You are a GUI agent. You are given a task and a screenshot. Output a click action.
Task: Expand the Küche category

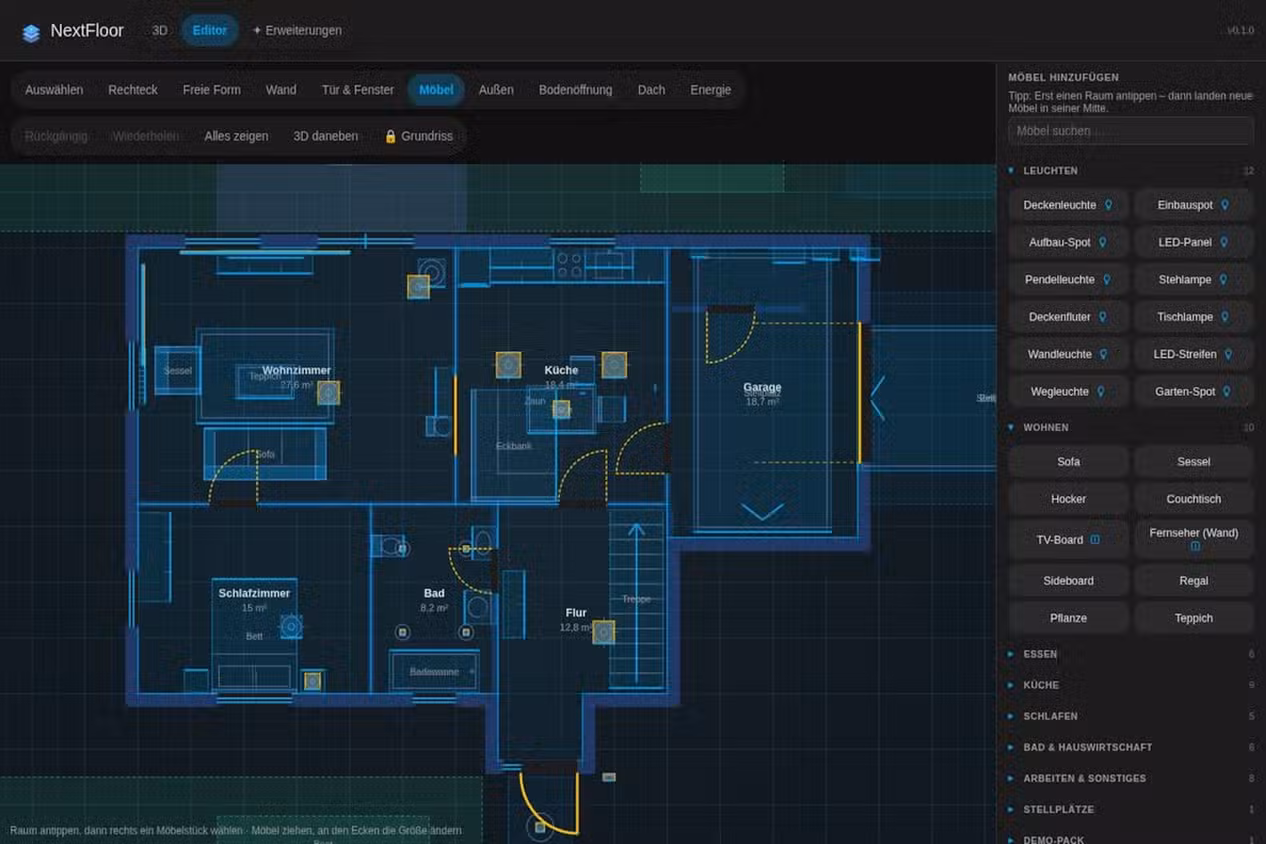(1130, 685)
